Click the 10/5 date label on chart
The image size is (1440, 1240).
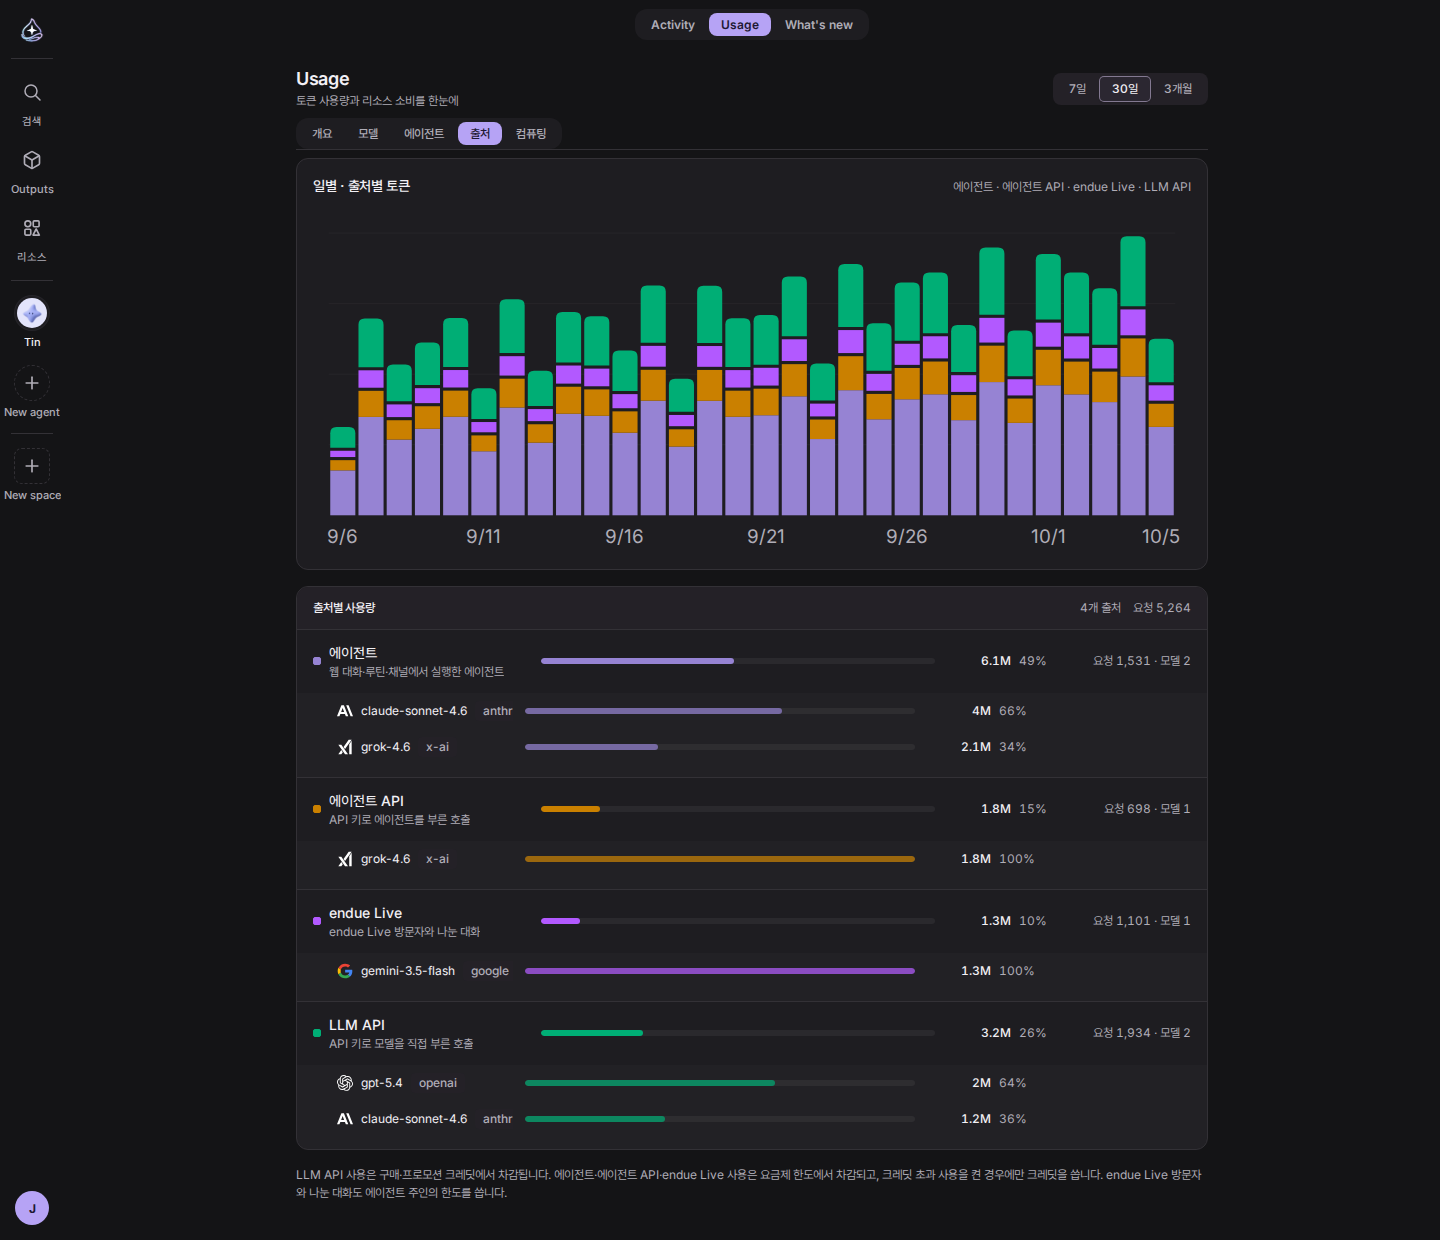click(1161, 537)
